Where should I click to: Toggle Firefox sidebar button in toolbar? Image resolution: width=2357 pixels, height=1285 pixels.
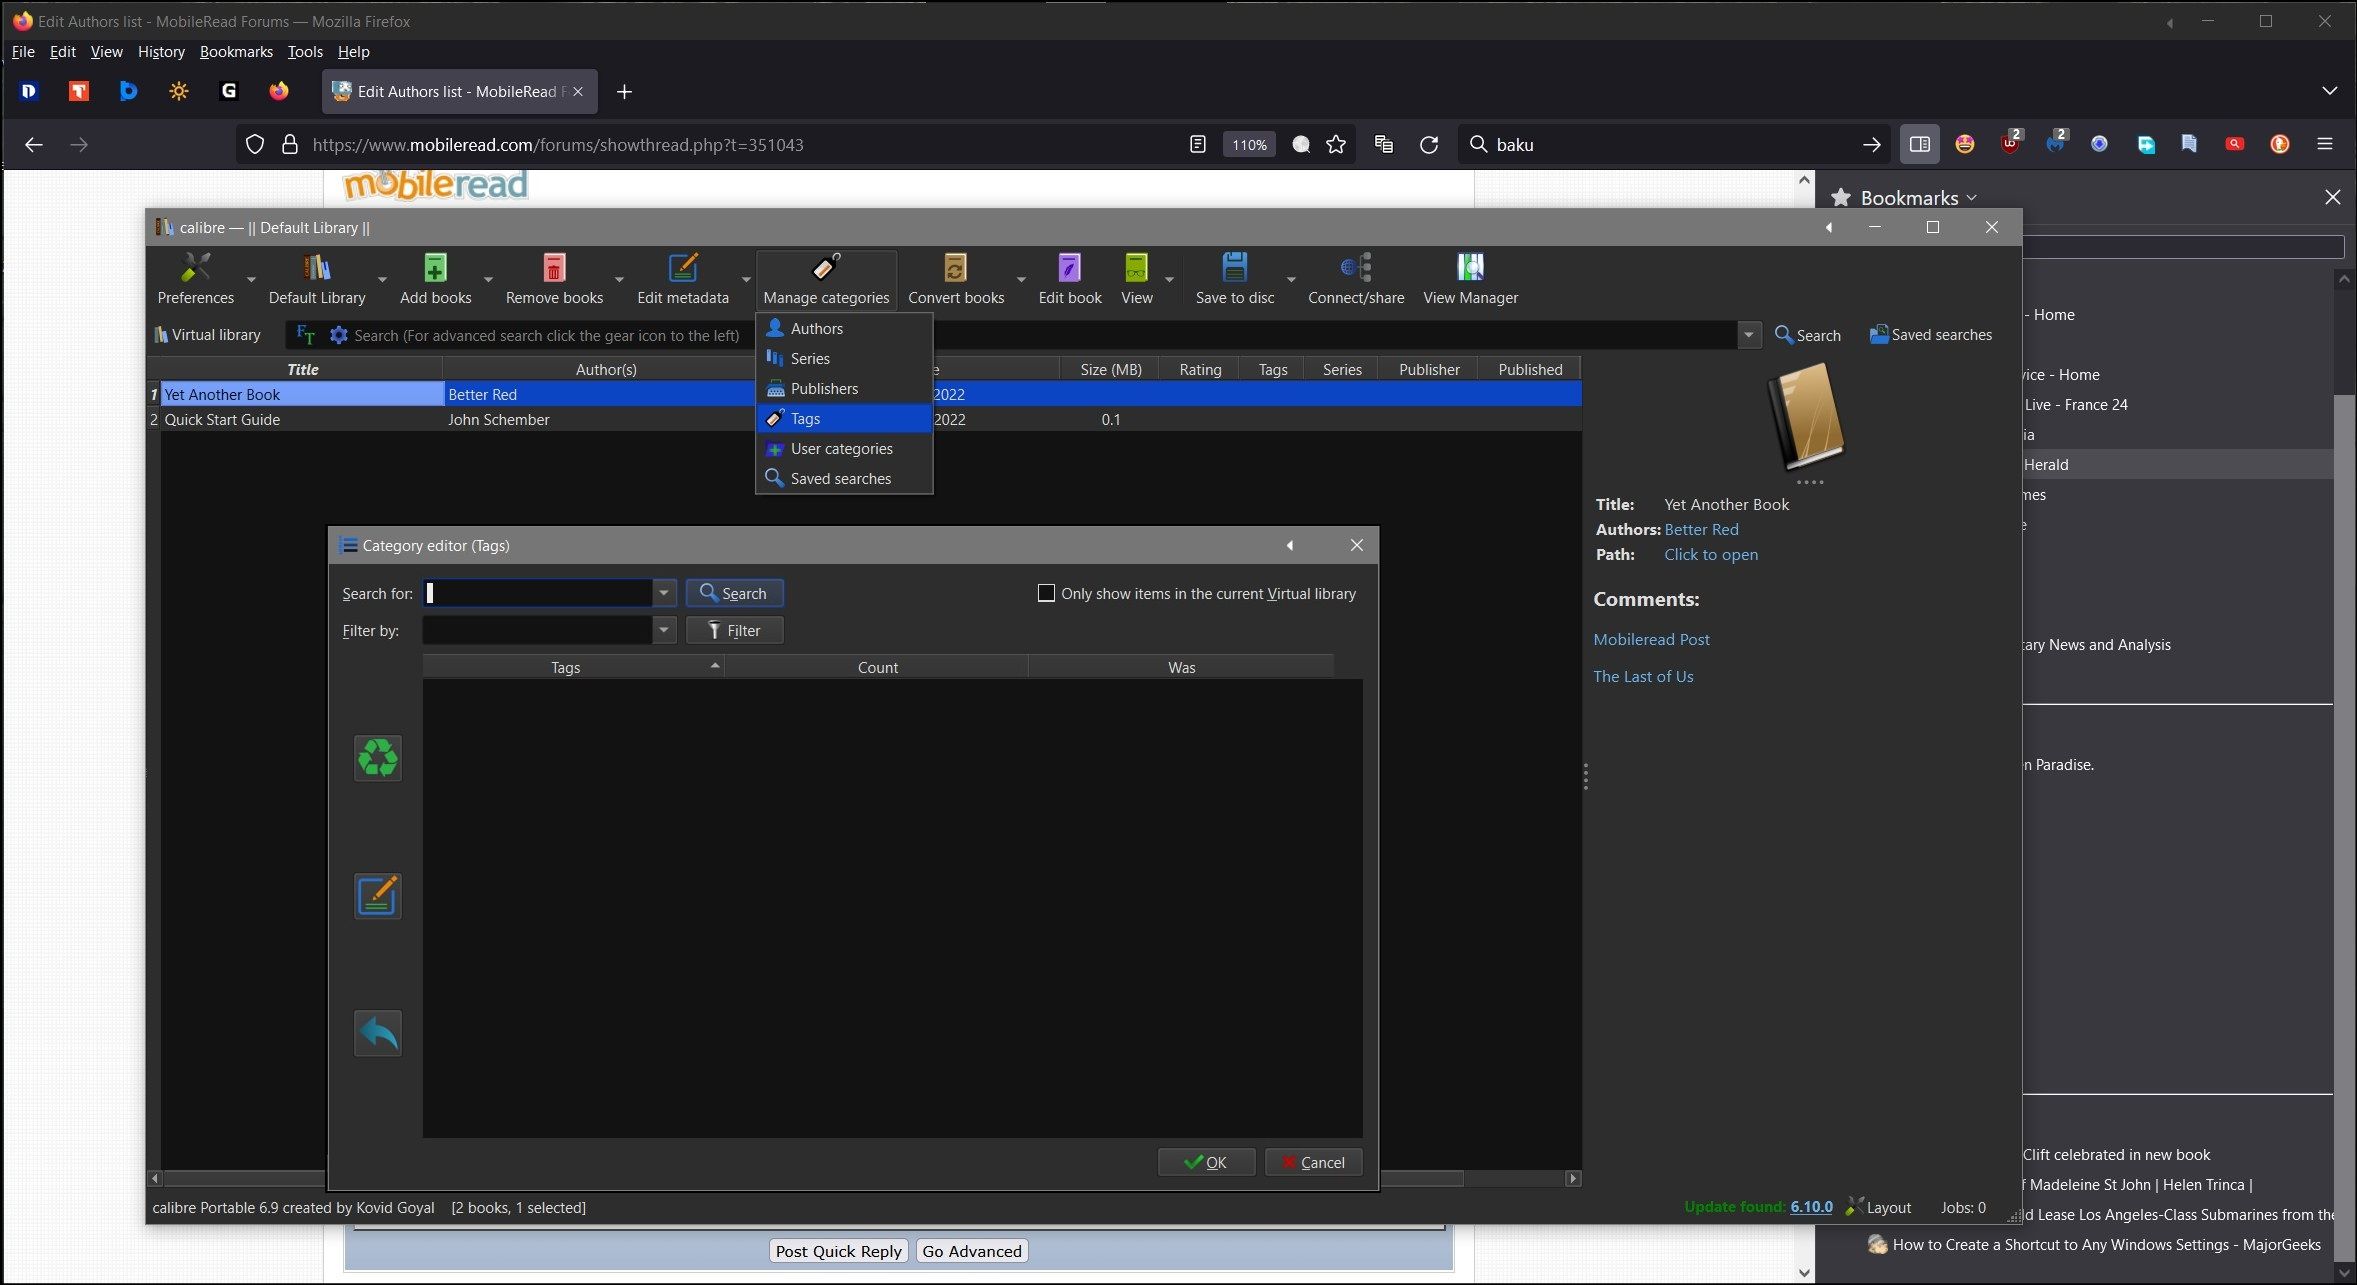pyautogui.click(x=1919, y=144)
